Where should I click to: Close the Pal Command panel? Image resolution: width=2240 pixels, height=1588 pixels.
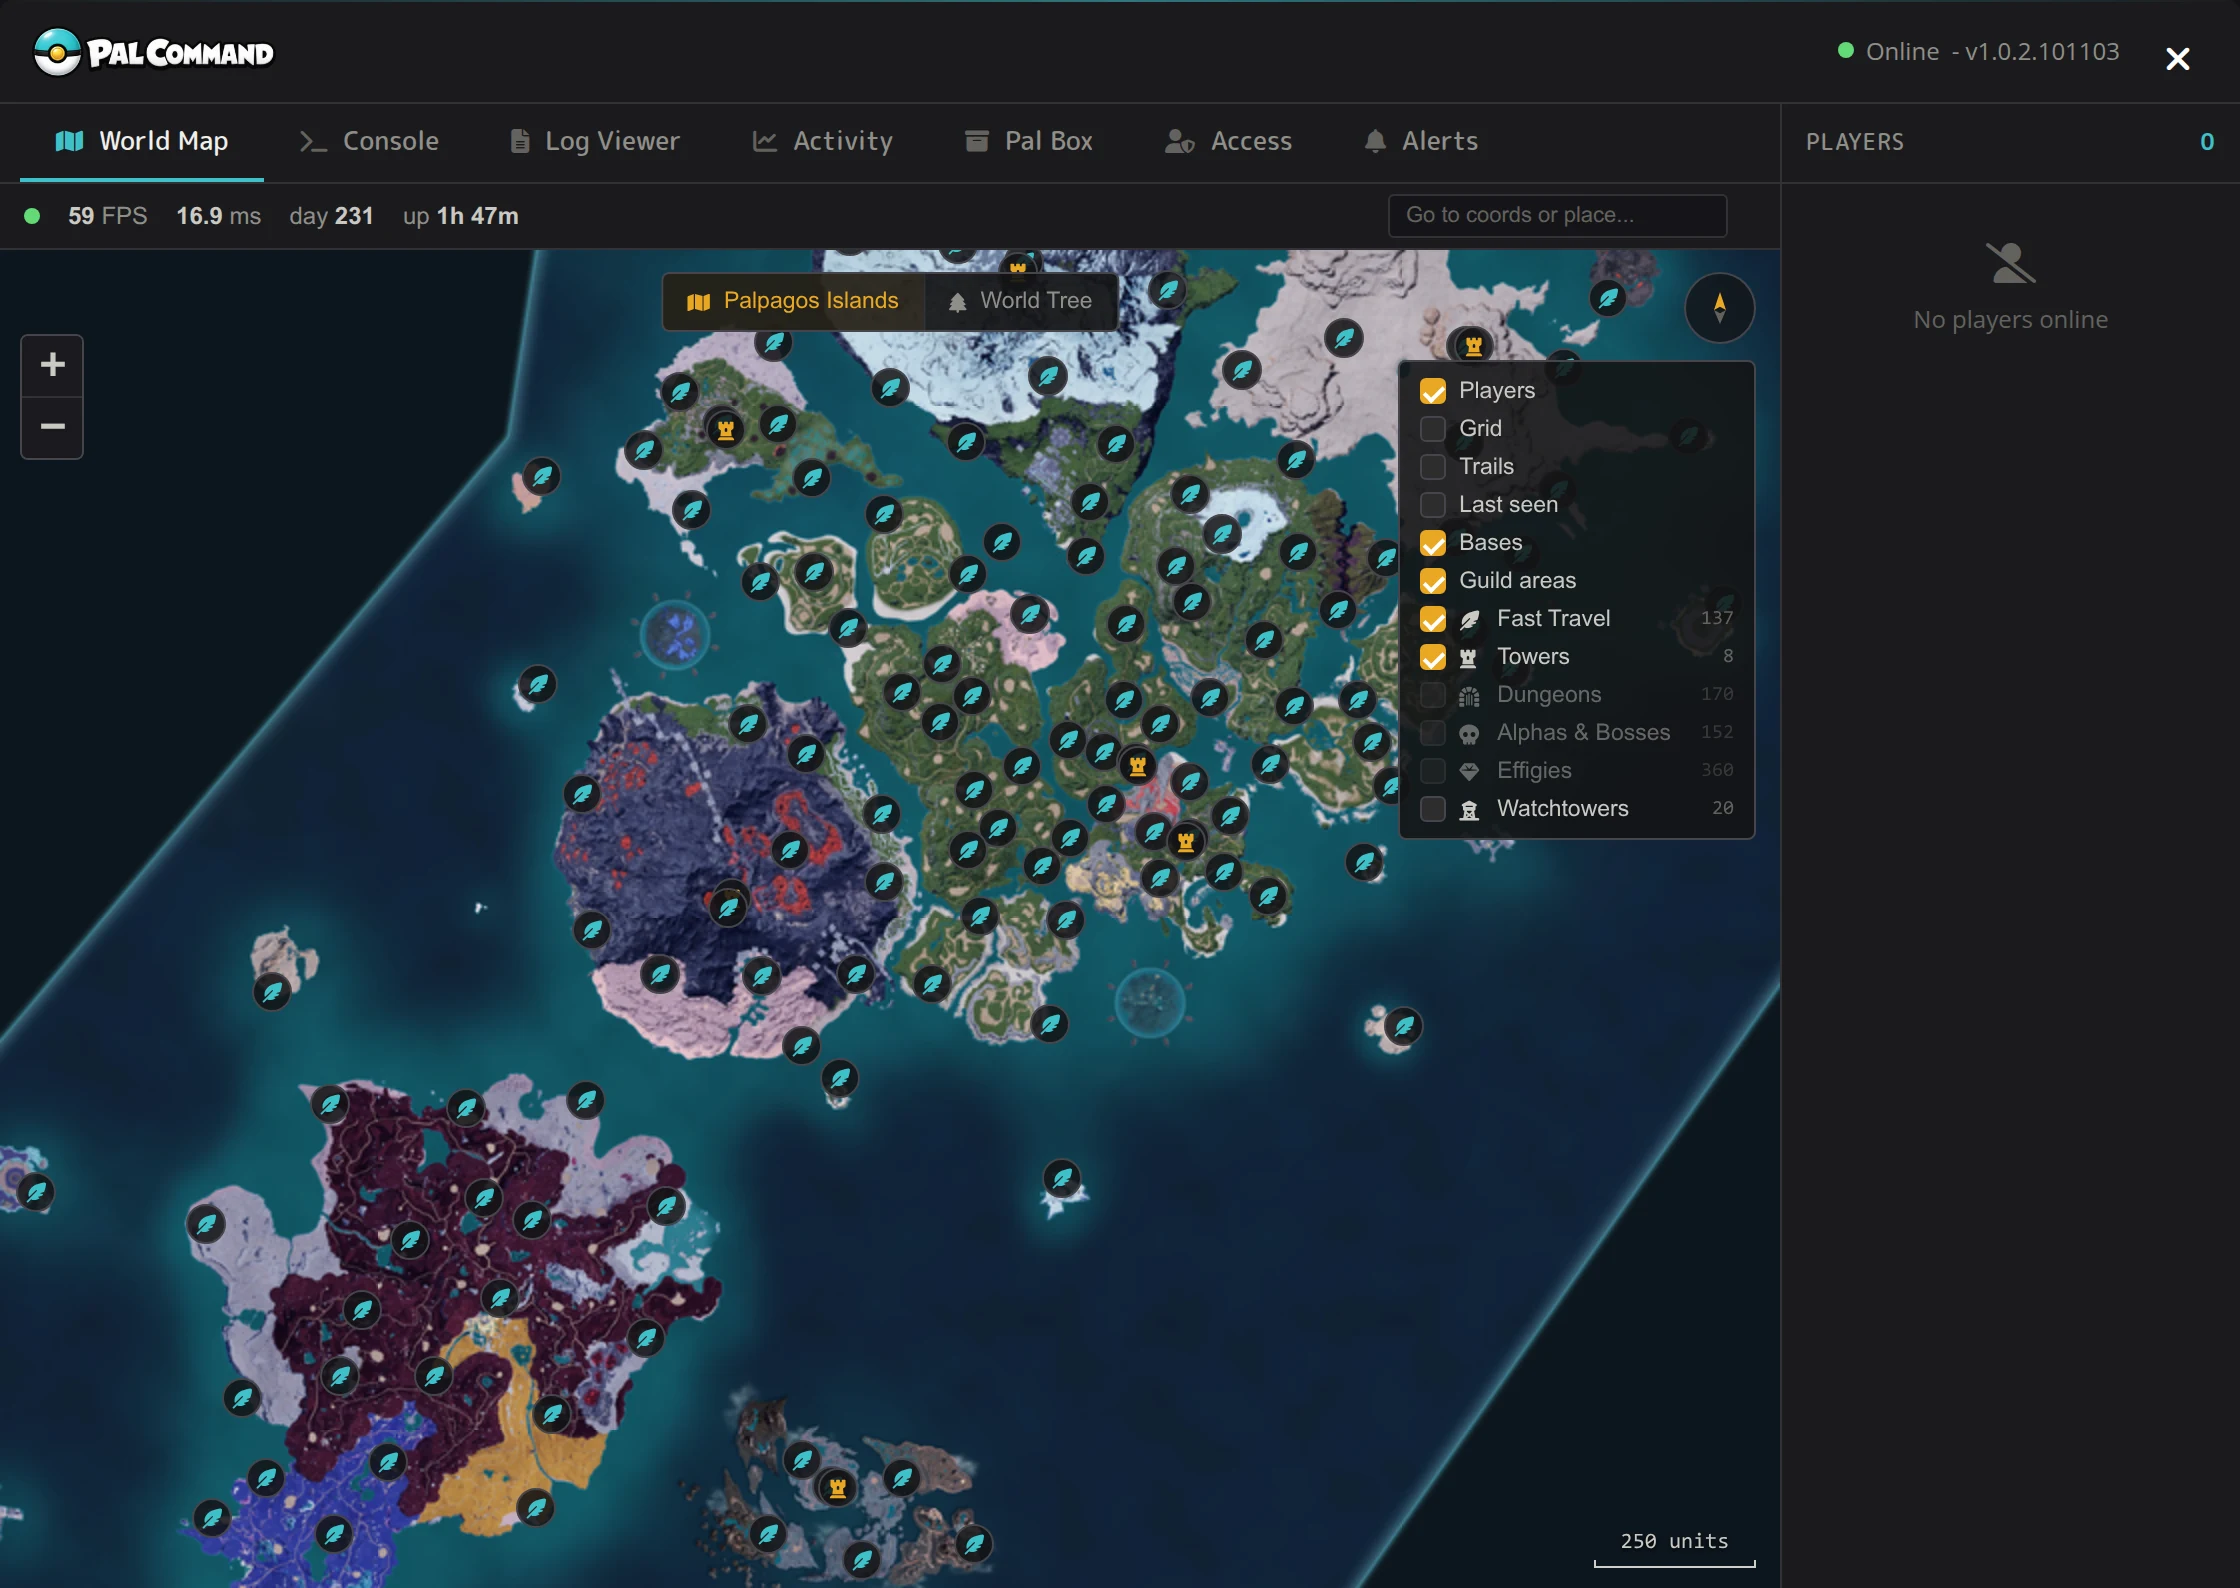[x=2177, y=59]
